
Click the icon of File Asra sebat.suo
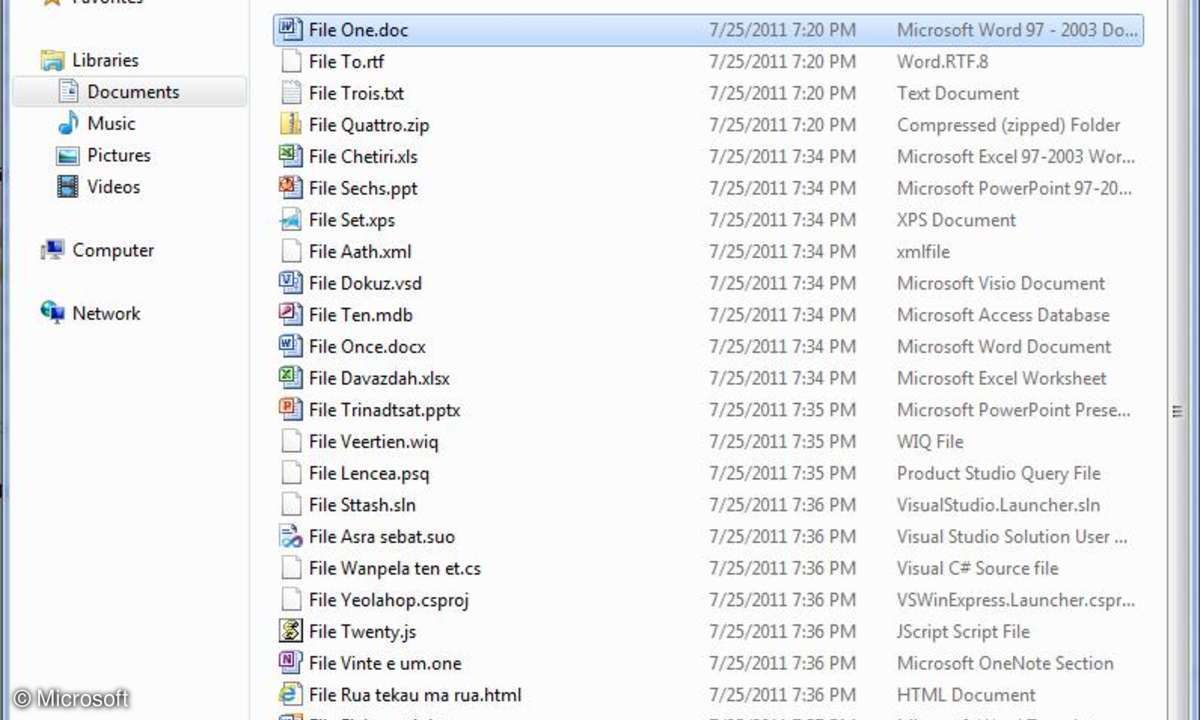click(290, 536)
